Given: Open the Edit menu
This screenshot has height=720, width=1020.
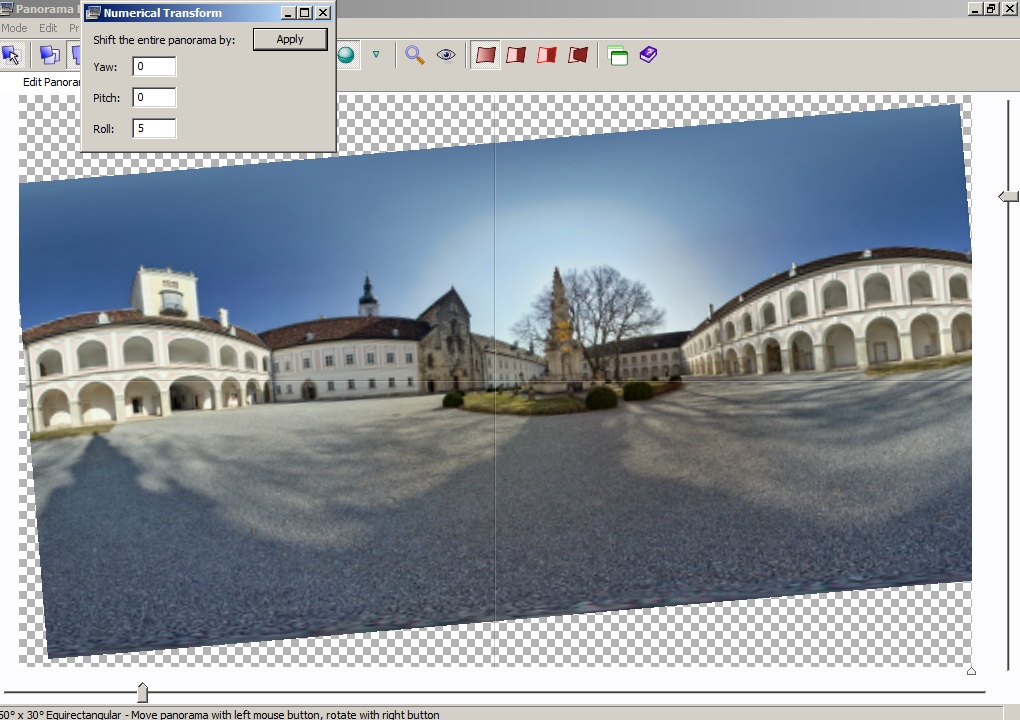Looking at the screenshot, I should (48, 28).
